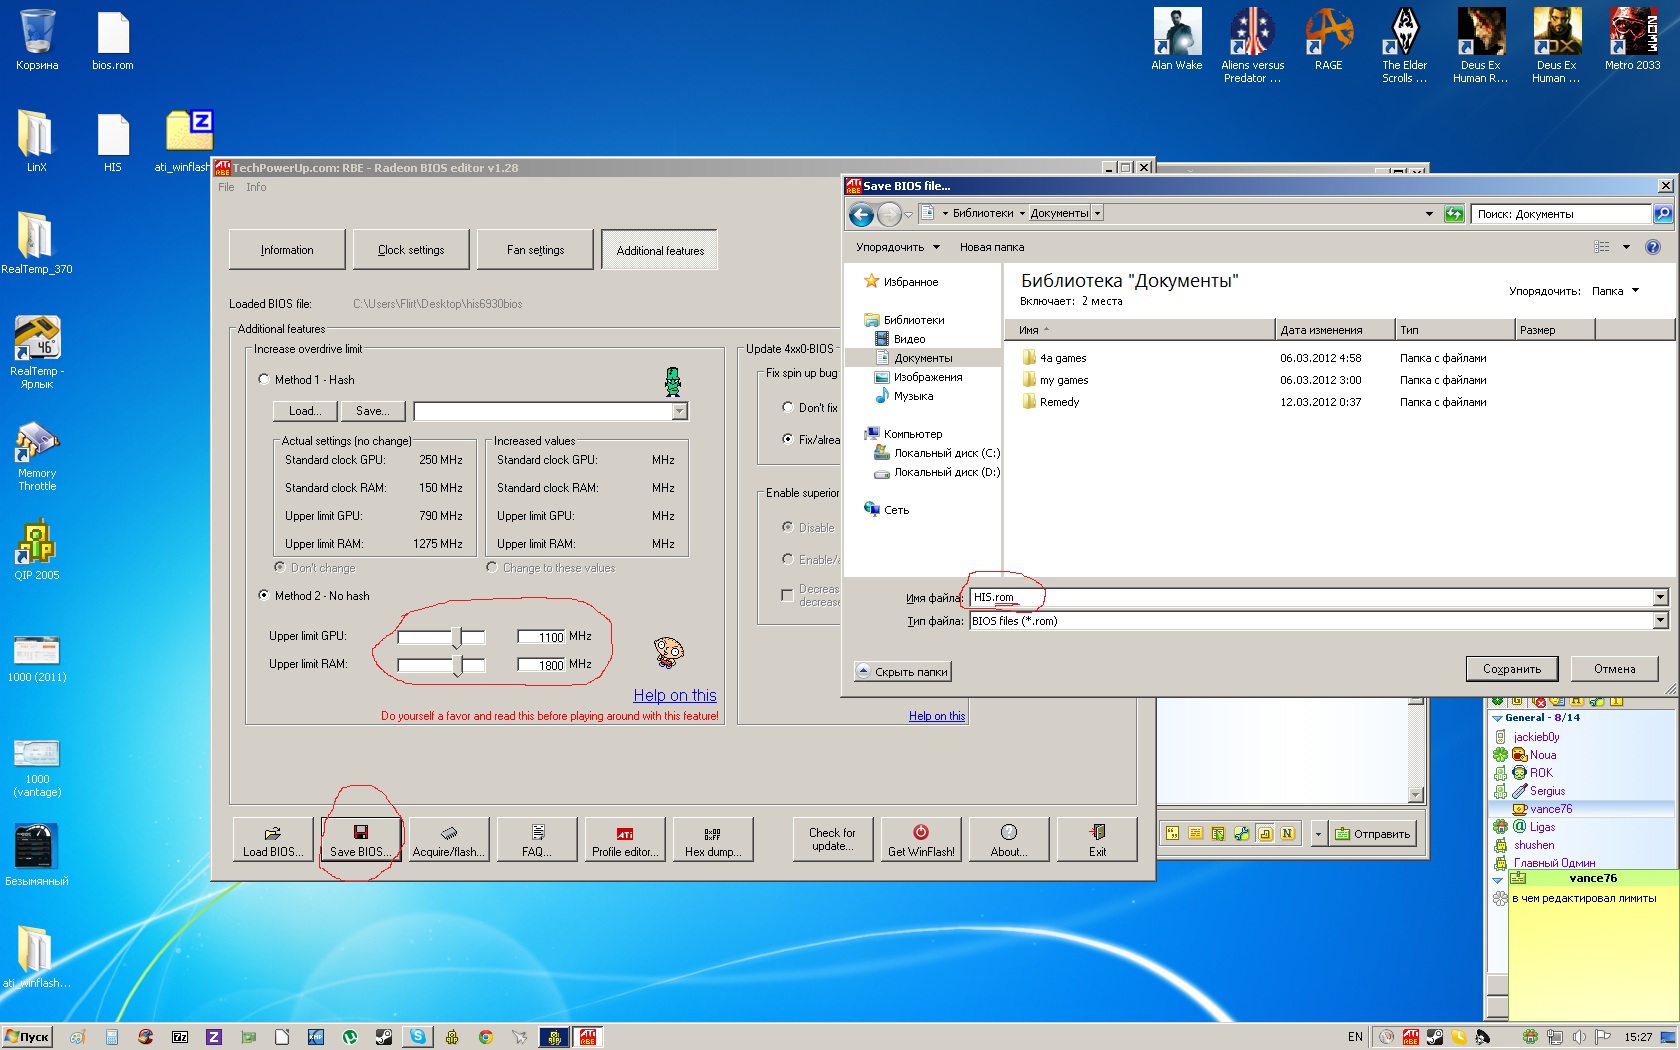Click the Upper limit GPU MHz value field
Screen dimensions: 1680x1050
coord(541,637)
